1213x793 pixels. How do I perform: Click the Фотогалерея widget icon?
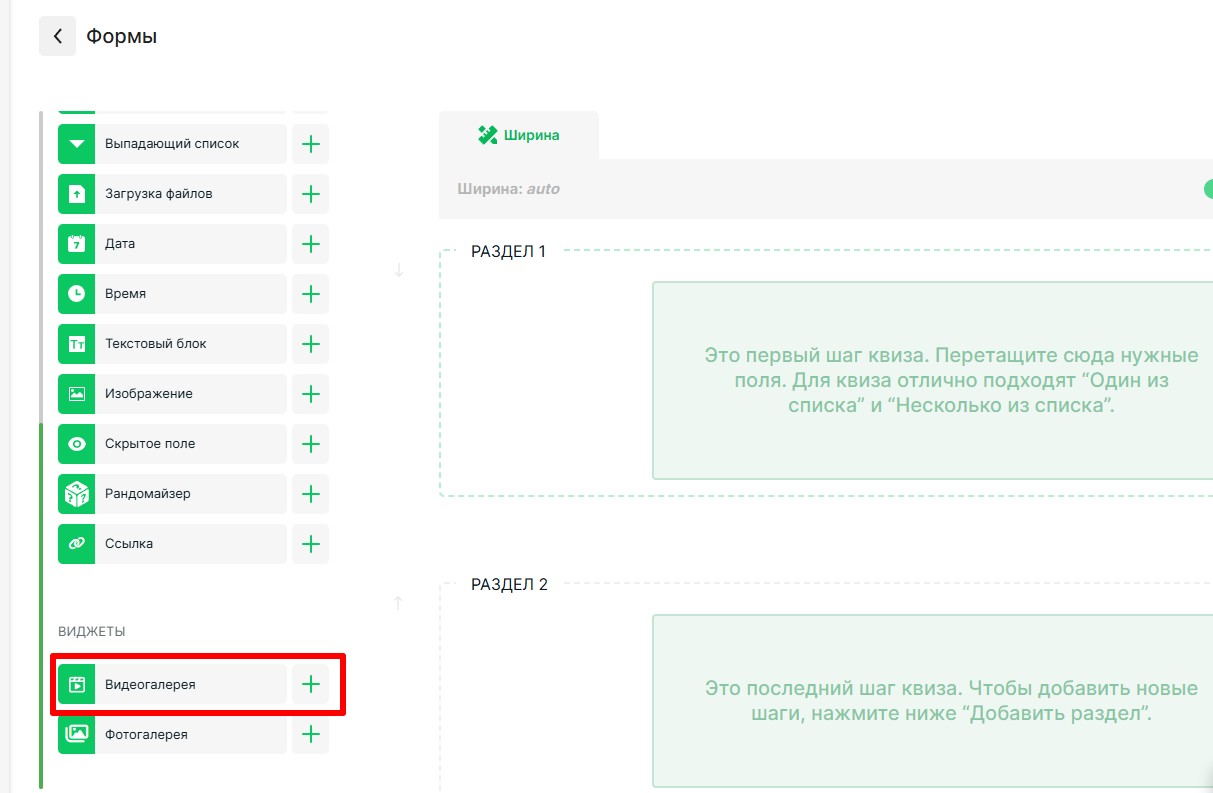click(x=76, y=734)
